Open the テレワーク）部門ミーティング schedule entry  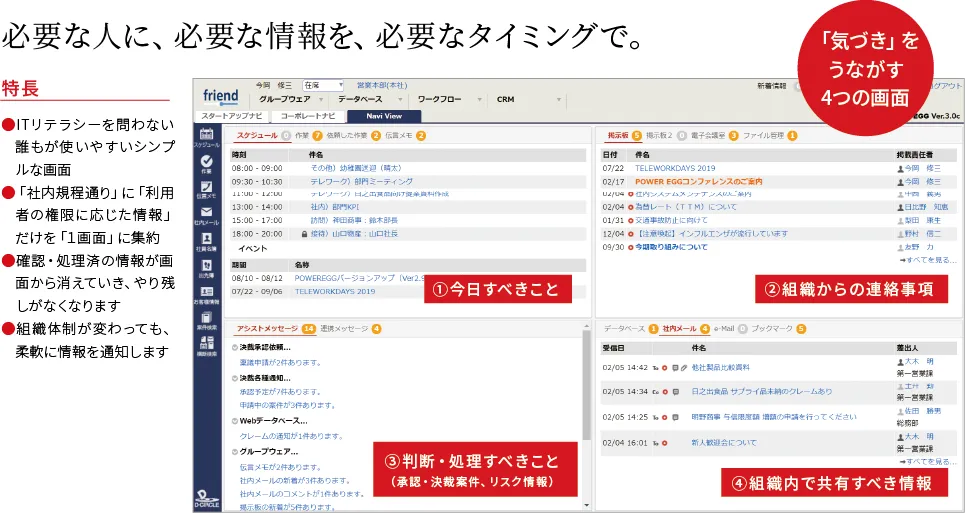click(361, 181)
